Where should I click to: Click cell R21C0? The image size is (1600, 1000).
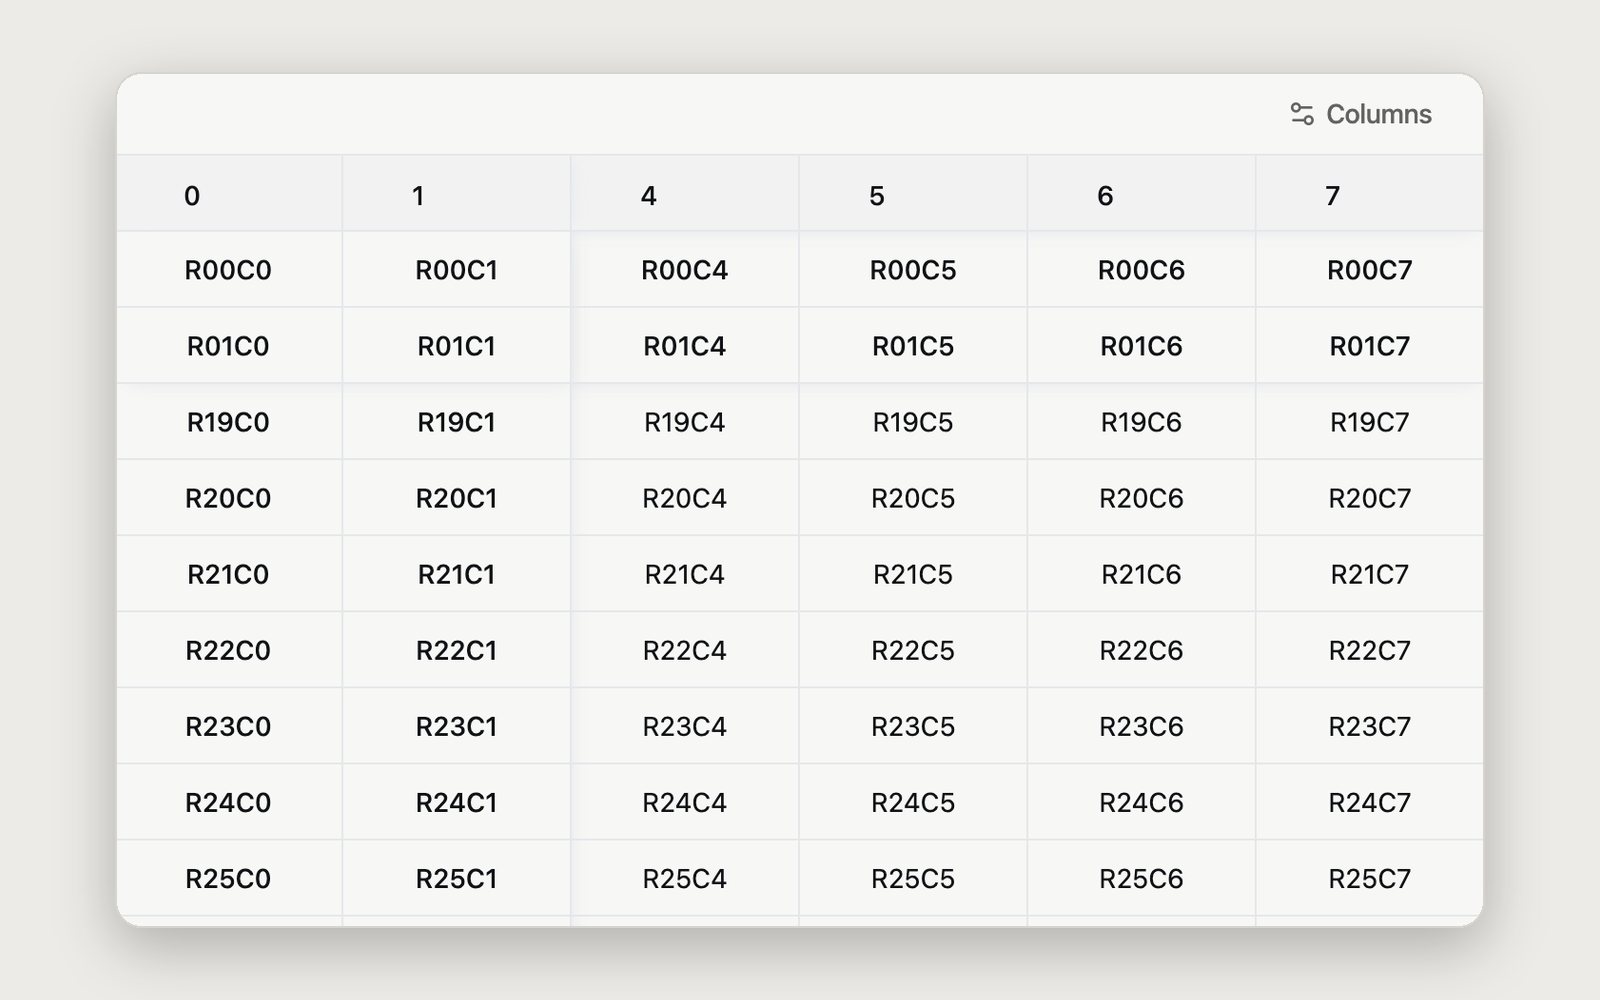[229, 574]
